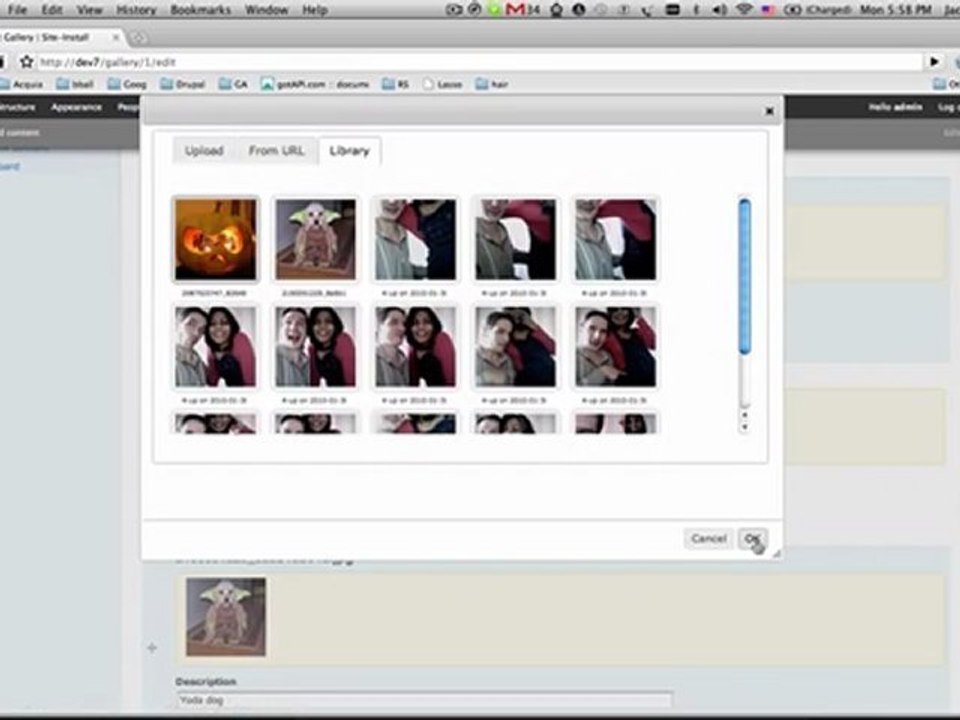Image resolution: width=960 pixels, height=720 pixels.
Task: Select the second-row thumbnail of laughing man
Action: click(315, 347)
